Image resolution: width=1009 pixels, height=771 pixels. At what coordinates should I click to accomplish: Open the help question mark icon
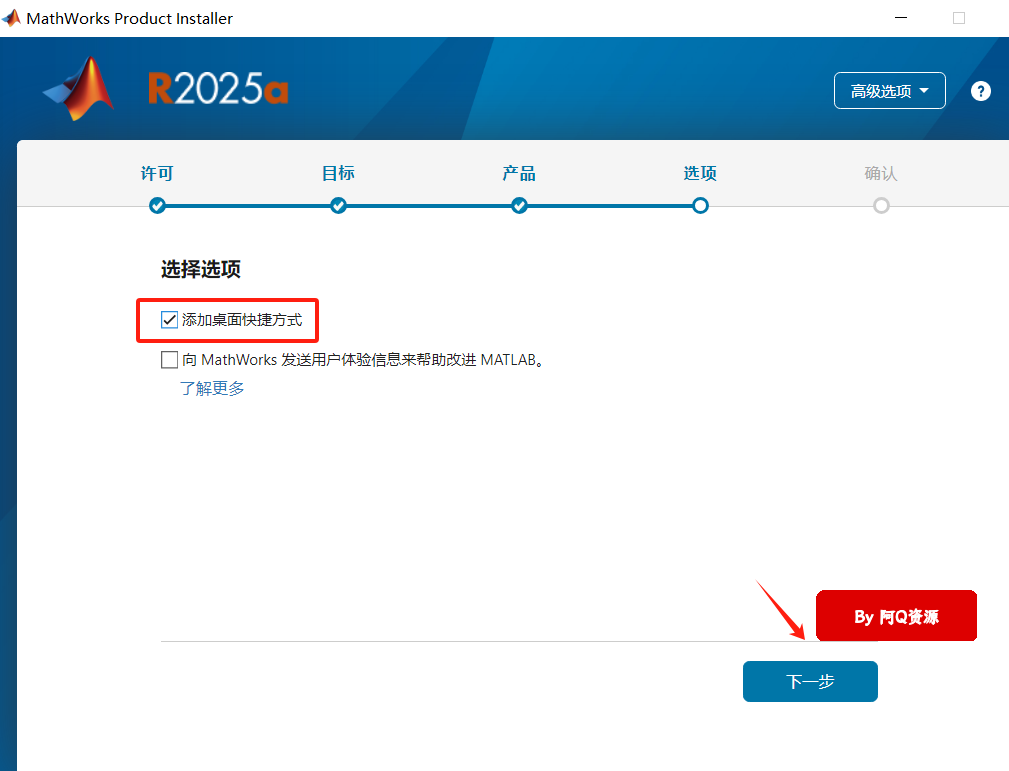[981, 91]
